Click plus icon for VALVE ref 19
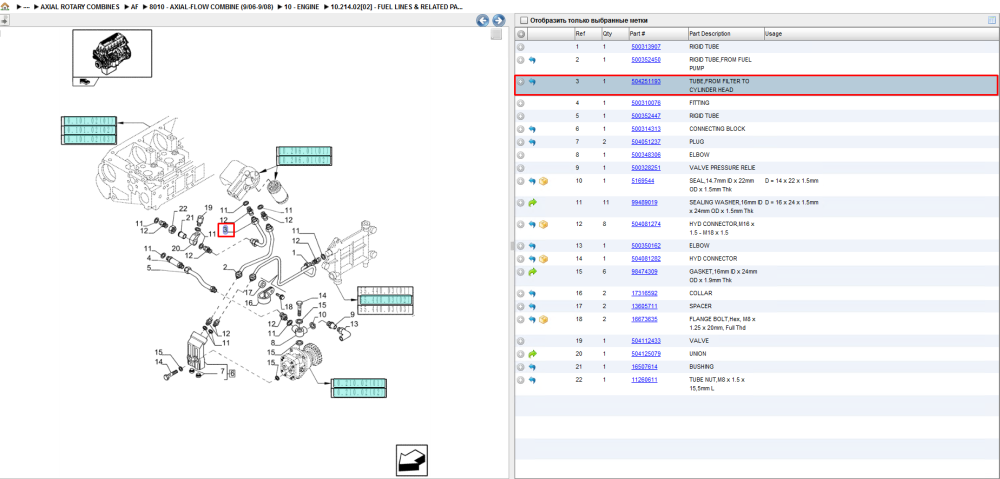The height and width of the screenshot is (479, 1000). coord(520,341)
